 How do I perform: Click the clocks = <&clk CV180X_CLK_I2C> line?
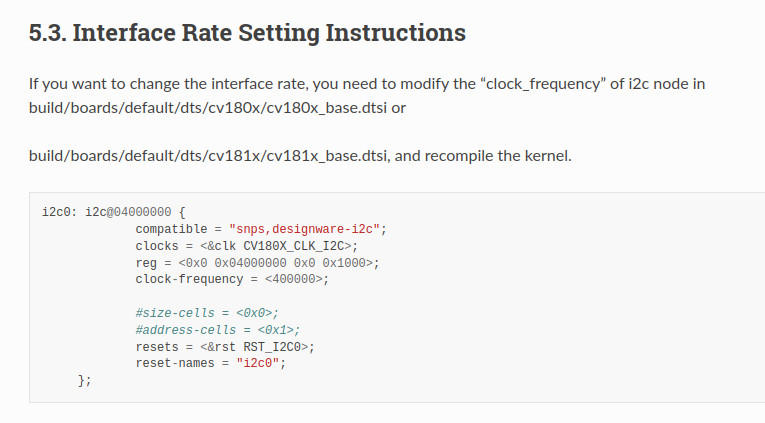click(x=246, y=246)
